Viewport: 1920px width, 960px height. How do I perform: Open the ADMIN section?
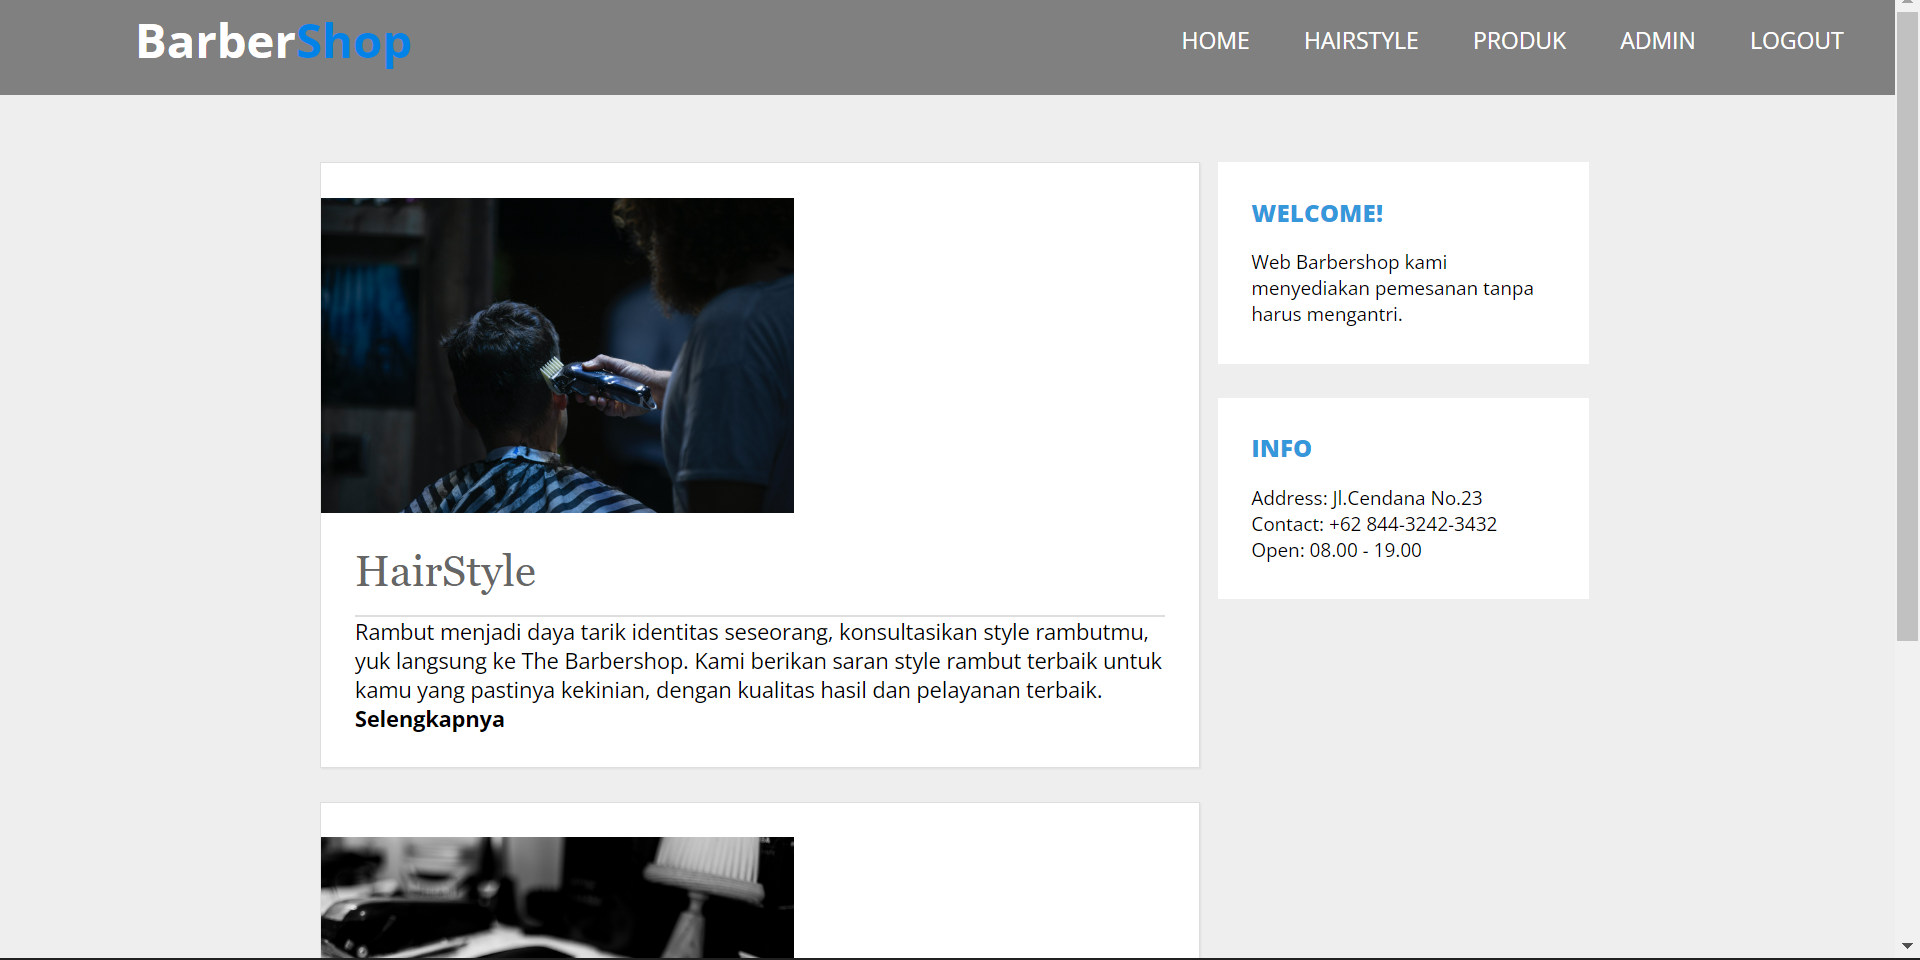point(1657,41)
